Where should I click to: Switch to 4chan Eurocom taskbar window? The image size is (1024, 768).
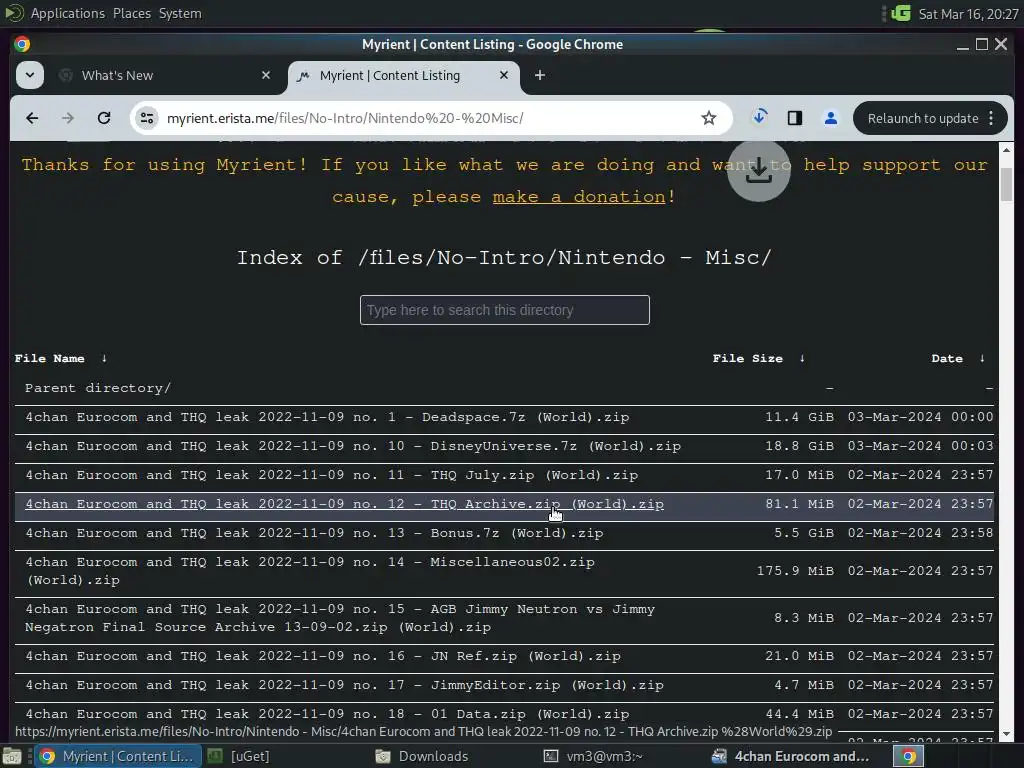pos(792,756)
